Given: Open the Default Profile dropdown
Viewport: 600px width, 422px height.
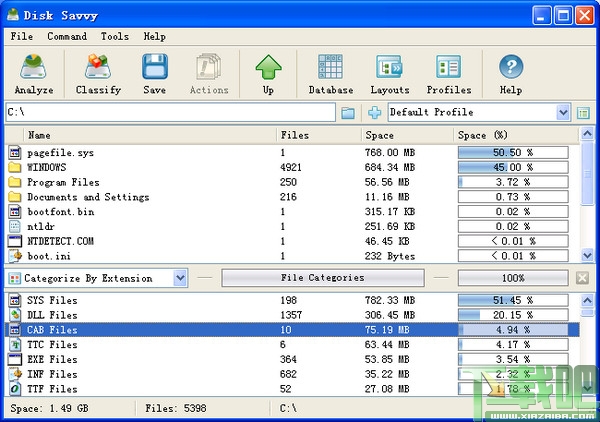Looking at the screenshot, I should click(x=562, y=112).
